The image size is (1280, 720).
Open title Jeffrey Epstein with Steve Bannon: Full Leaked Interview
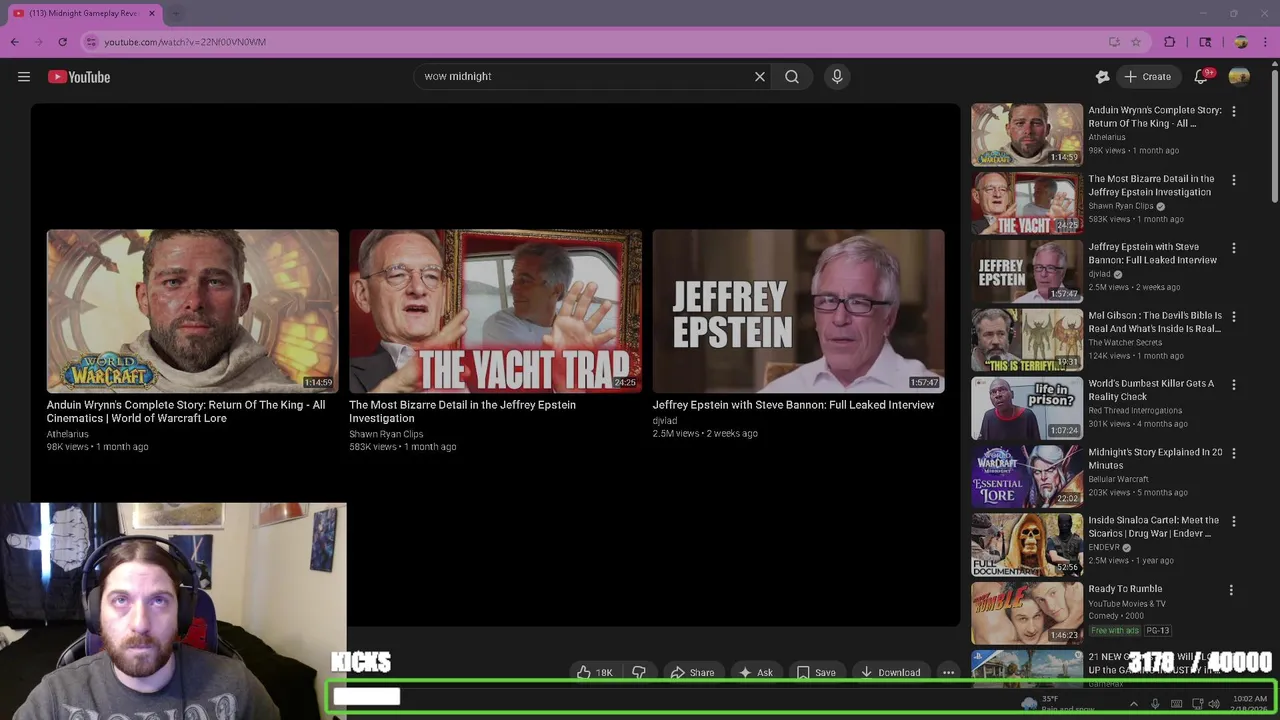coord(793,405)
